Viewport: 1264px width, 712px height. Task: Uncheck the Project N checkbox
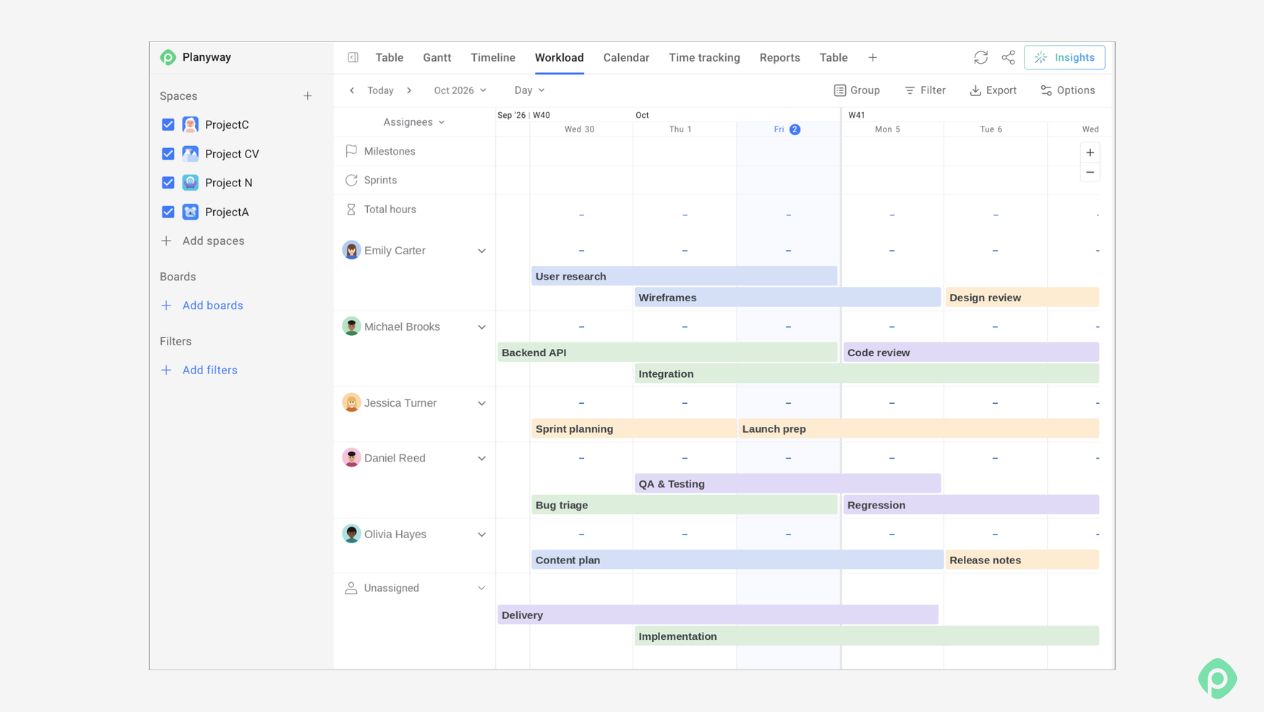[168, 183]
